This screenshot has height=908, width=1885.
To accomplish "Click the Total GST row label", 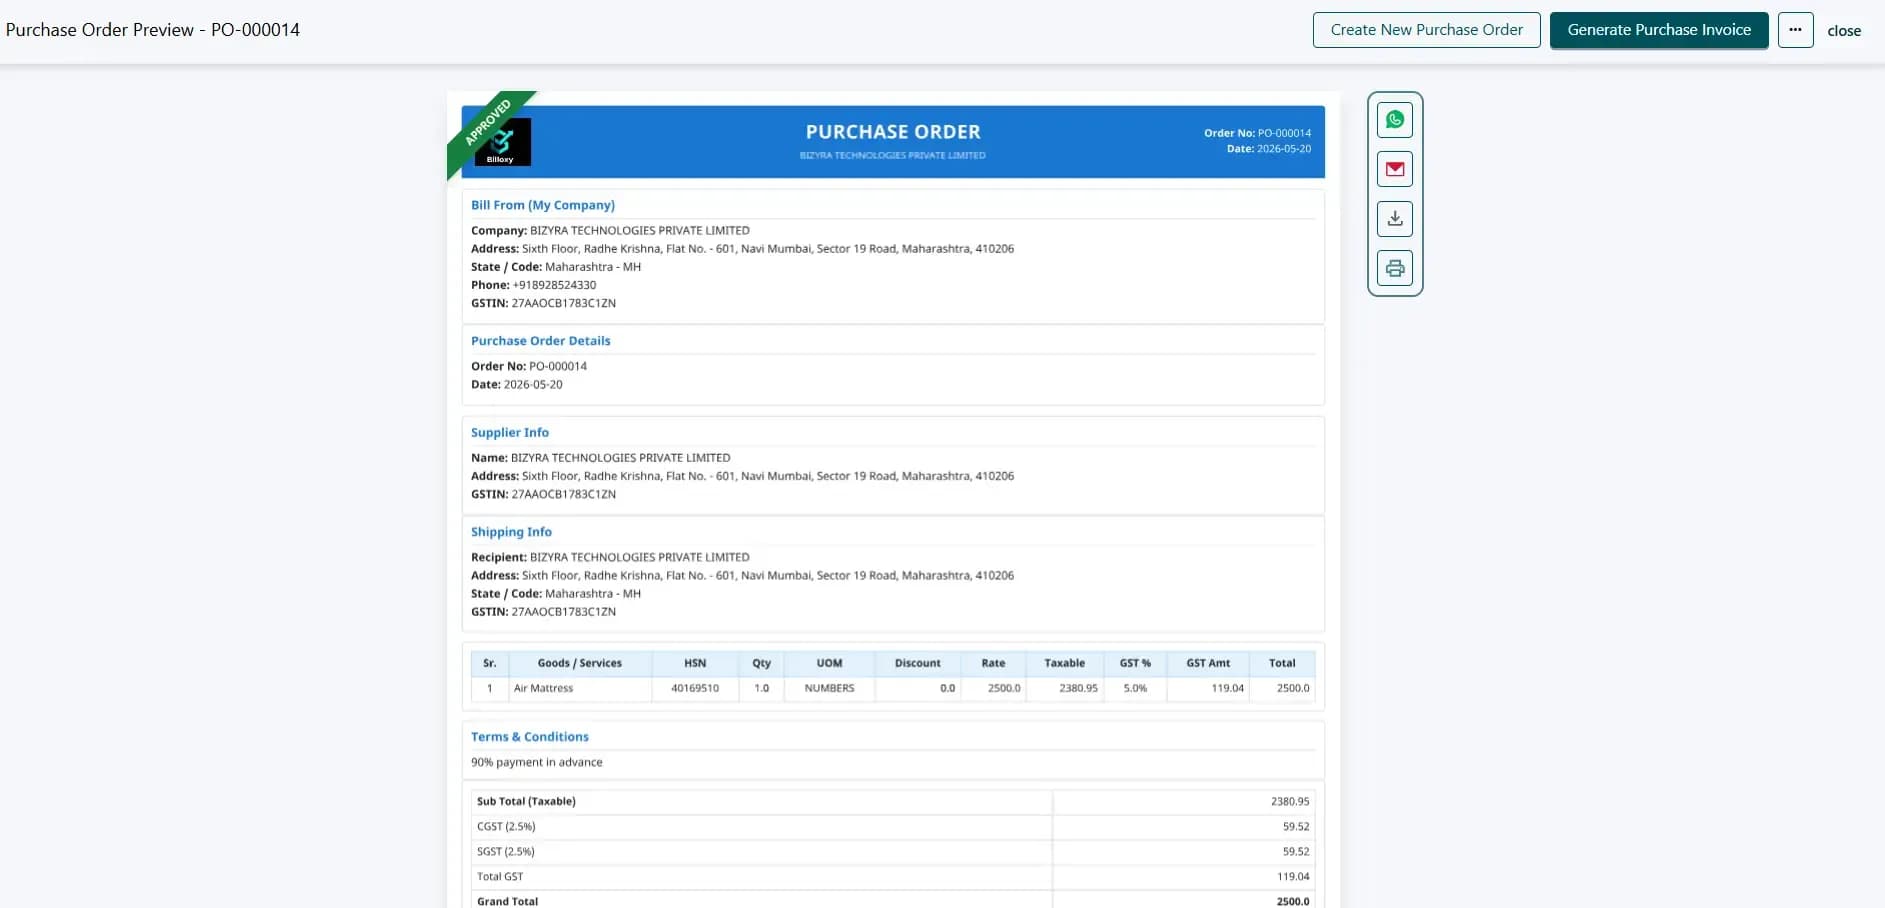I will point(500,877).
